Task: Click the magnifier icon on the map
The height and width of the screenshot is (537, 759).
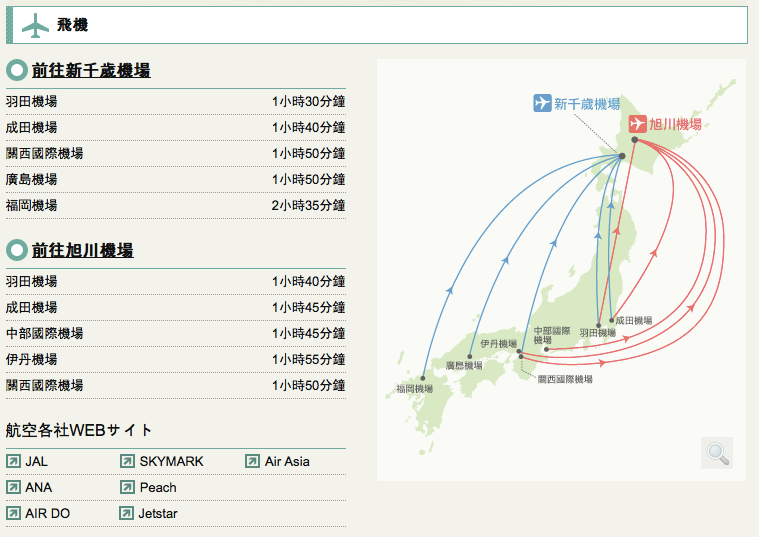Action: (717, 453)
